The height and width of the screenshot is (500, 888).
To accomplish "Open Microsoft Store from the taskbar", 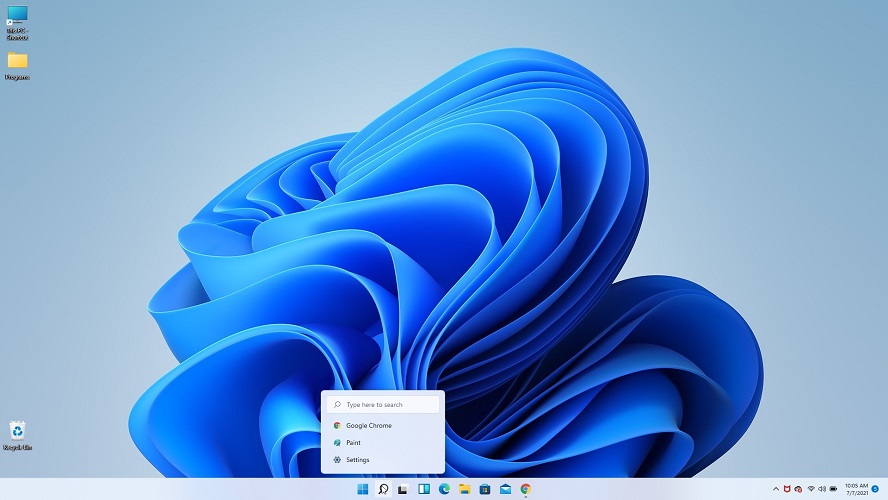I will click(x=485, y=489).
